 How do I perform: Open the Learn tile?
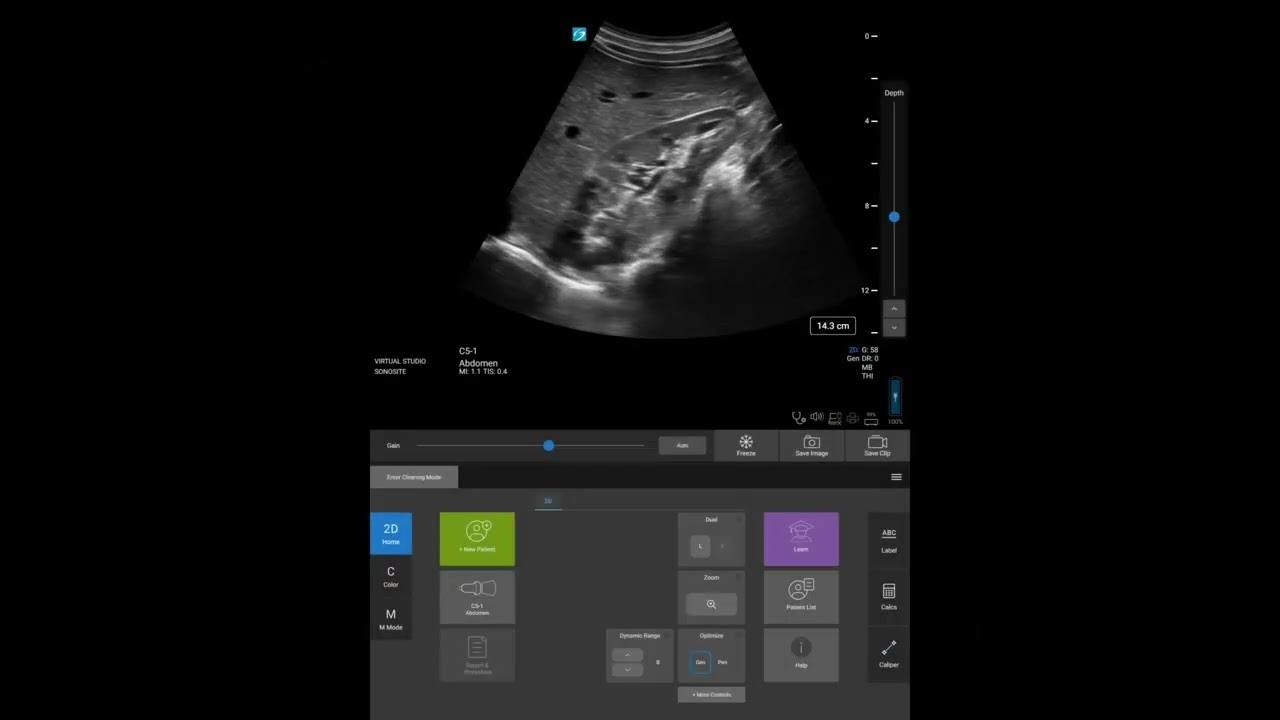coord(801,539)
